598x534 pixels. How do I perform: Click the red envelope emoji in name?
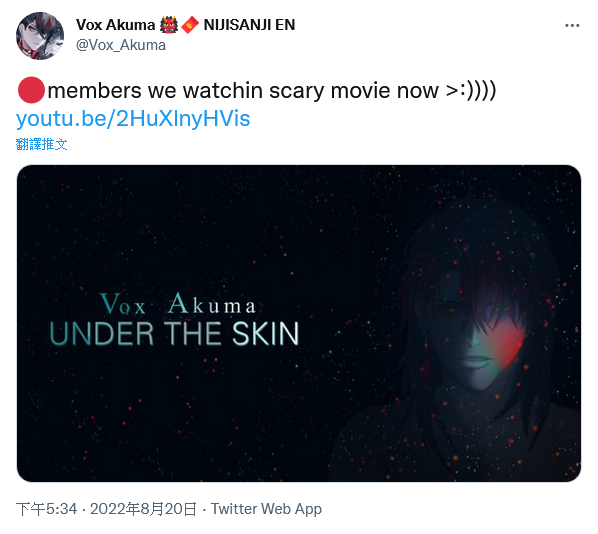click(x=190, y=25)
